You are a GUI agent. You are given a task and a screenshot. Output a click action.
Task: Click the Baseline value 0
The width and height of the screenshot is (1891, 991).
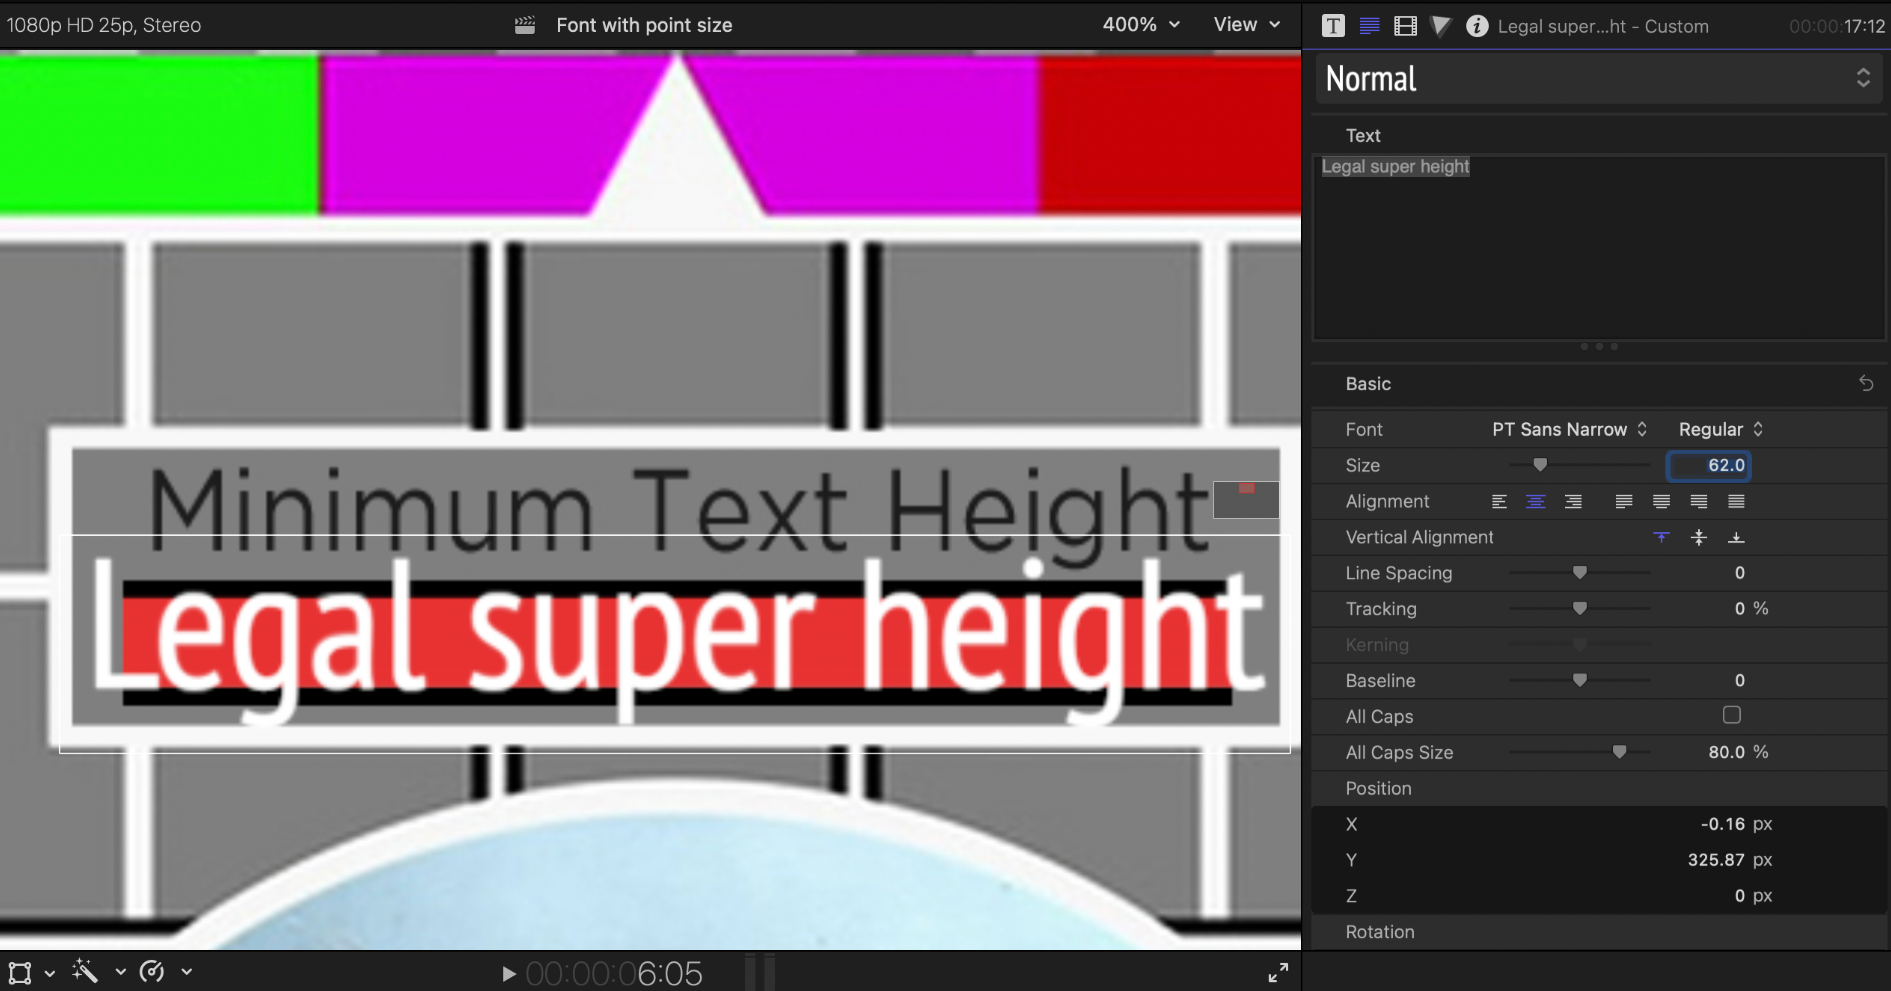point(1740,681)
